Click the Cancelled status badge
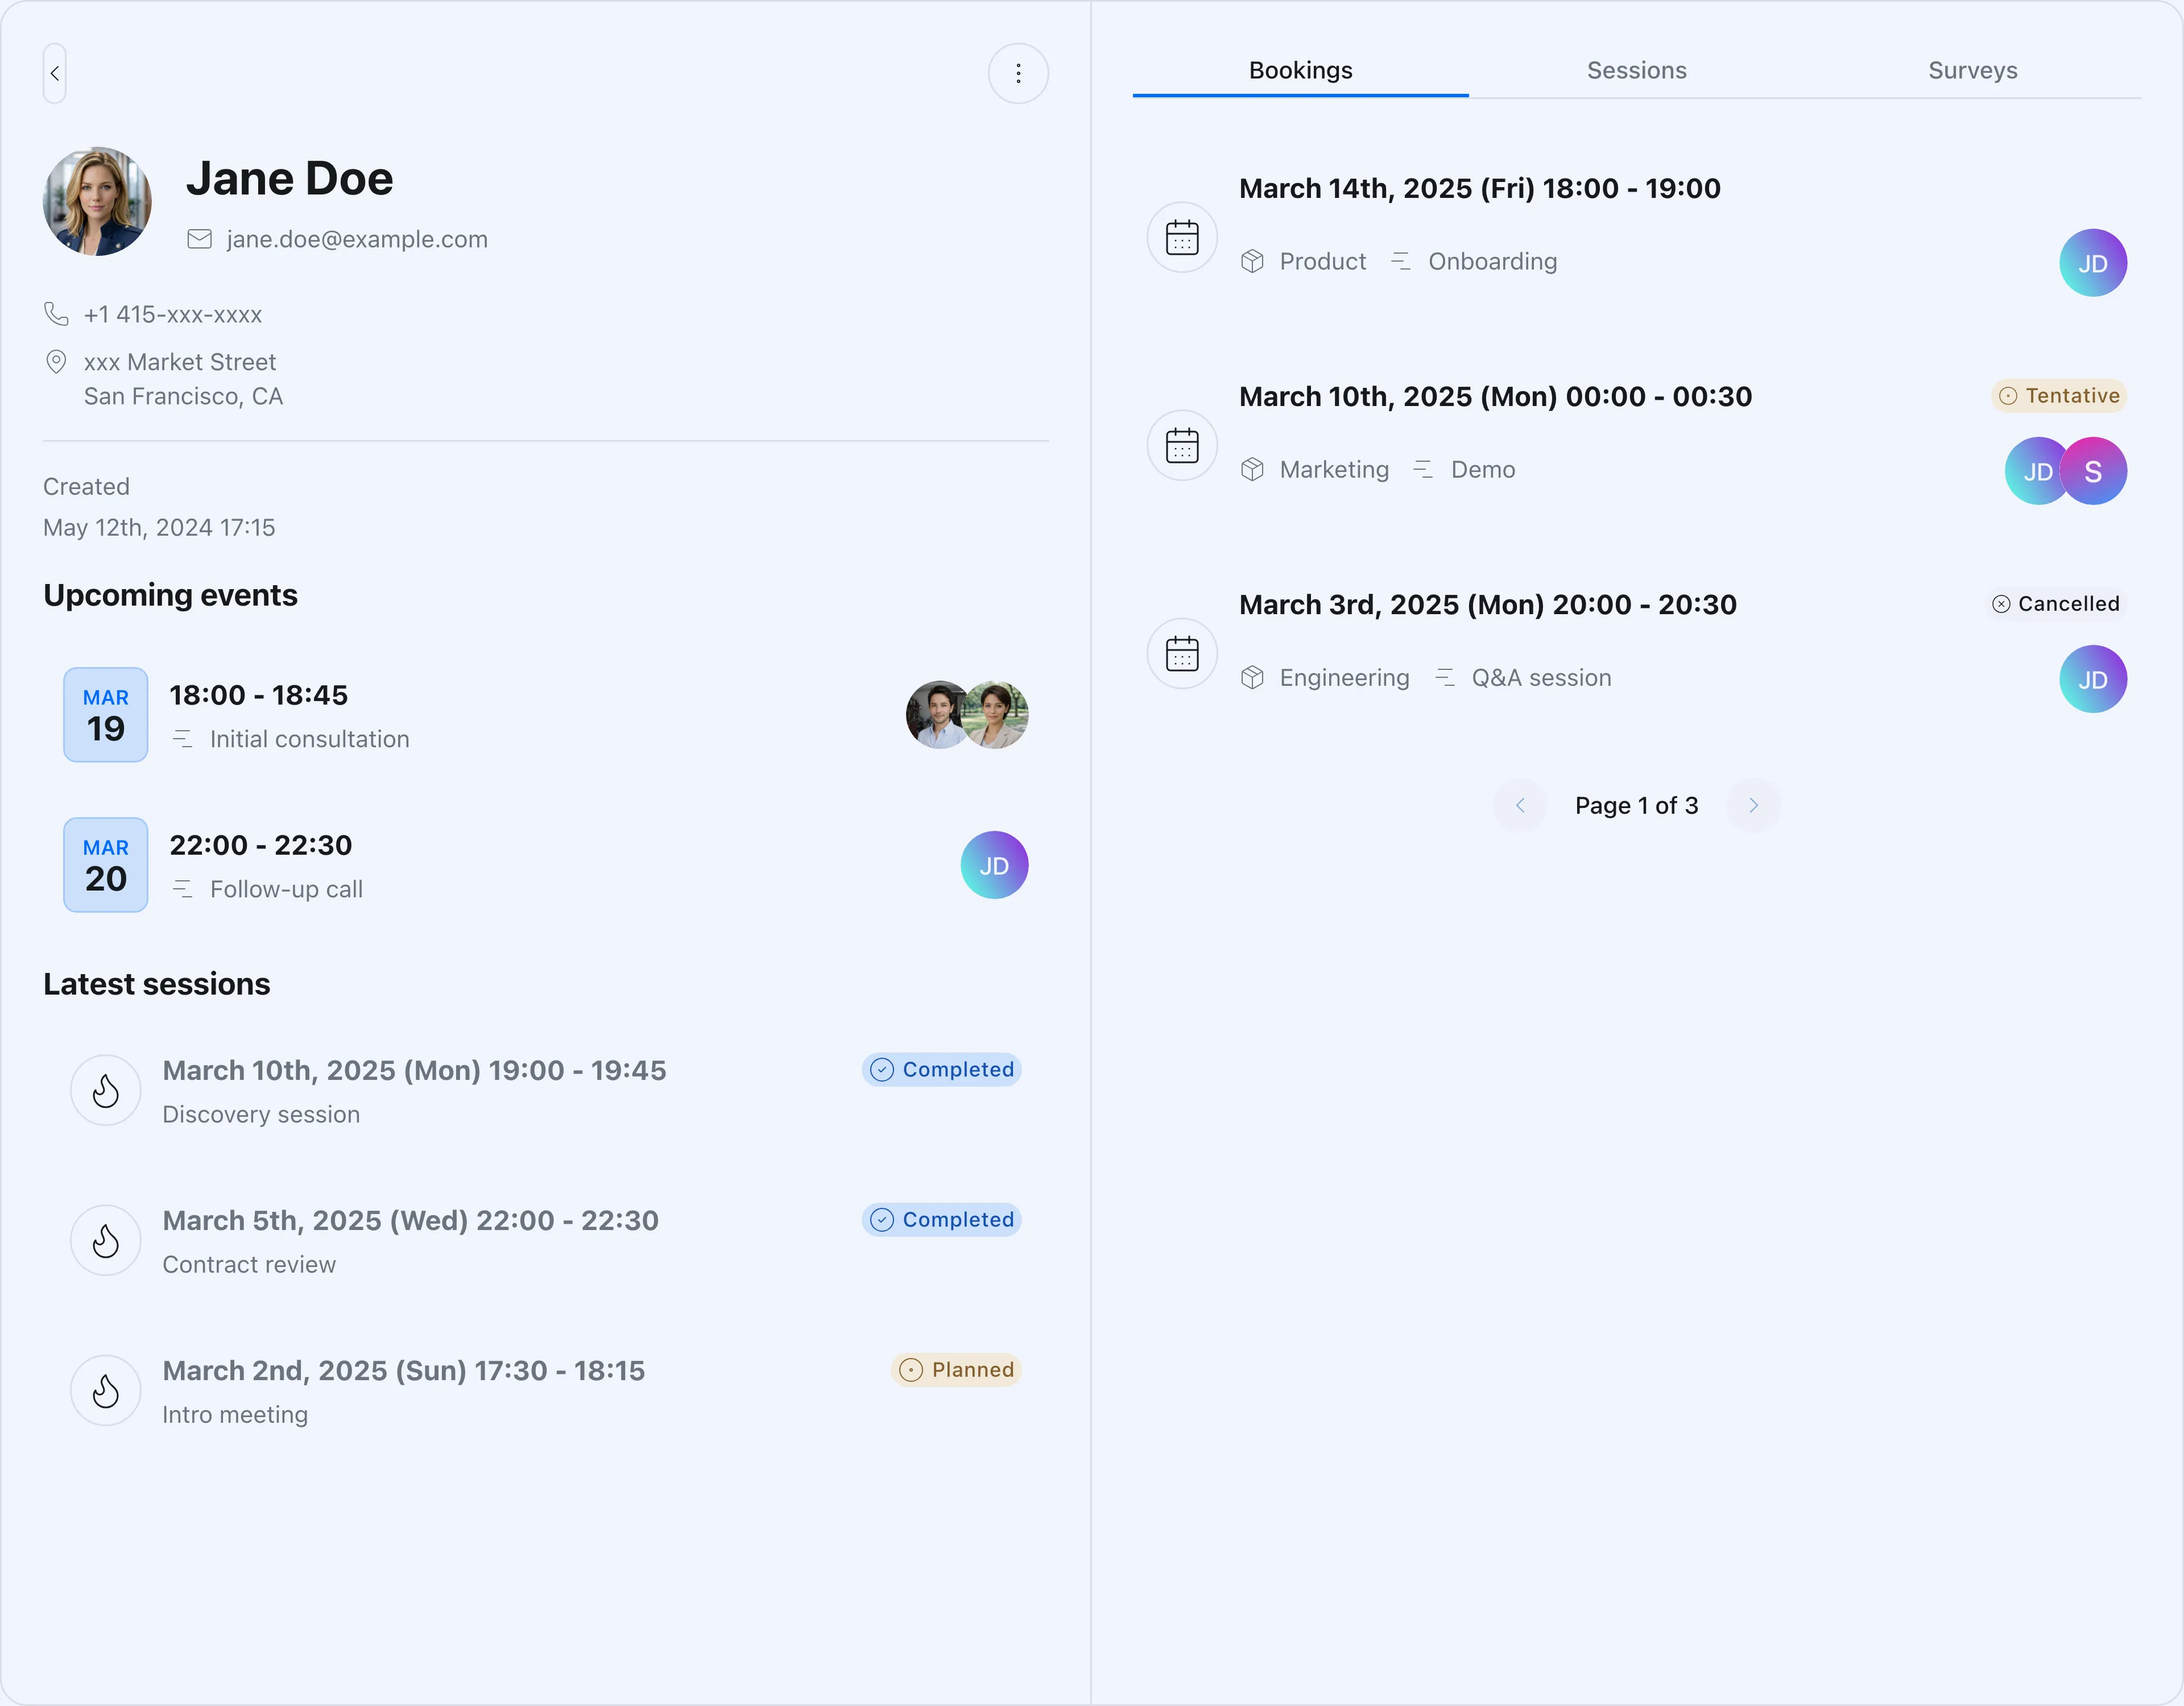Image resolution: width=2184 pixels, height=1706 pixels. coord(2055,604)
